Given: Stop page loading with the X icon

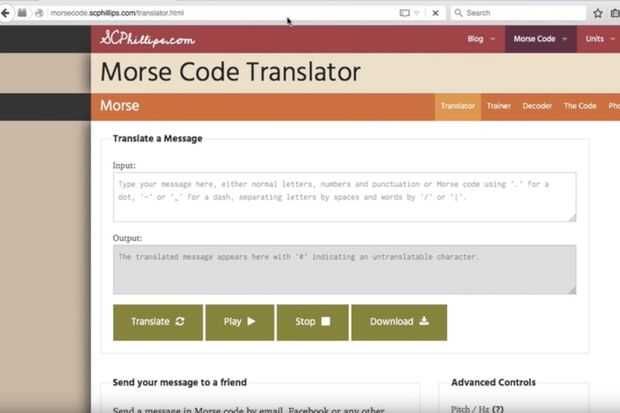Looking at the screenshot, I should click(x=435, y=13).
